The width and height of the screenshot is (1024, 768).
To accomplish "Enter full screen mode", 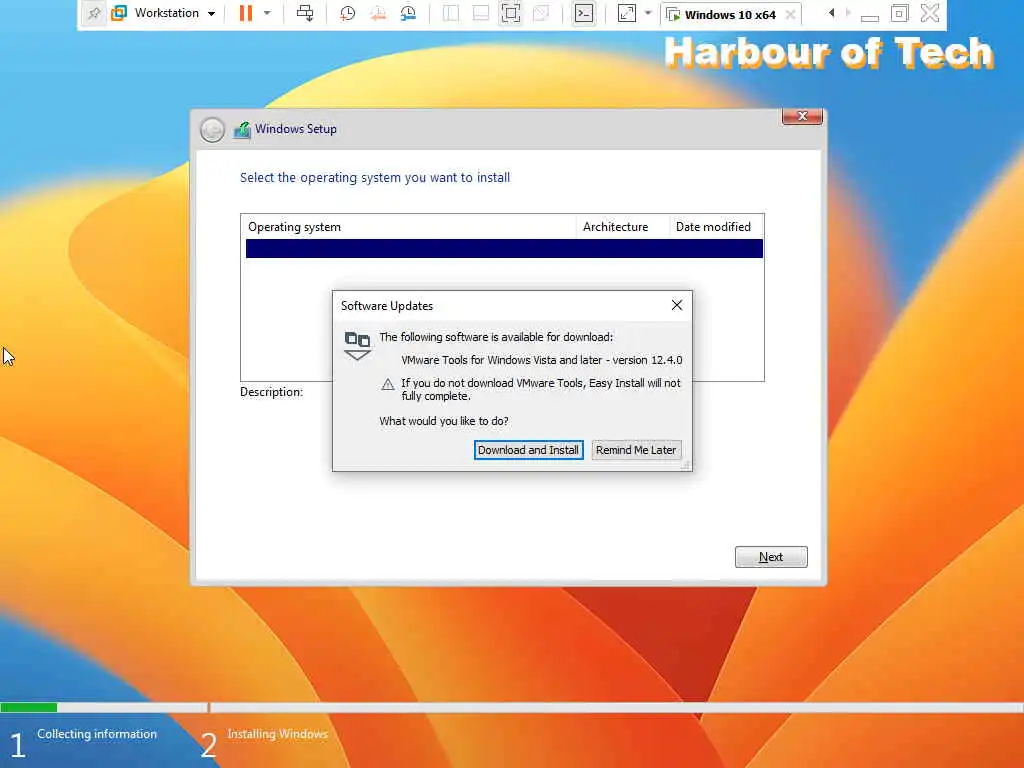I will pyautogui.click(x=511, y=13).
